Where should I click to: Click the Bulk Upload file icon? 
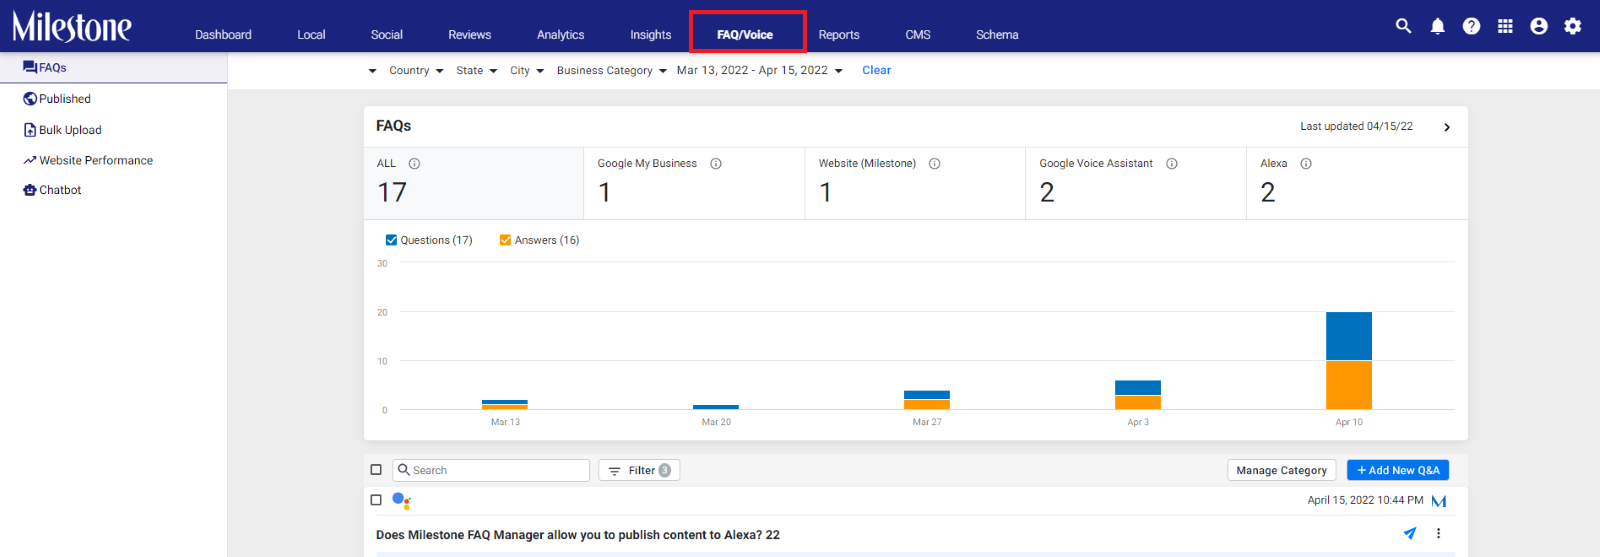point(30,130)
